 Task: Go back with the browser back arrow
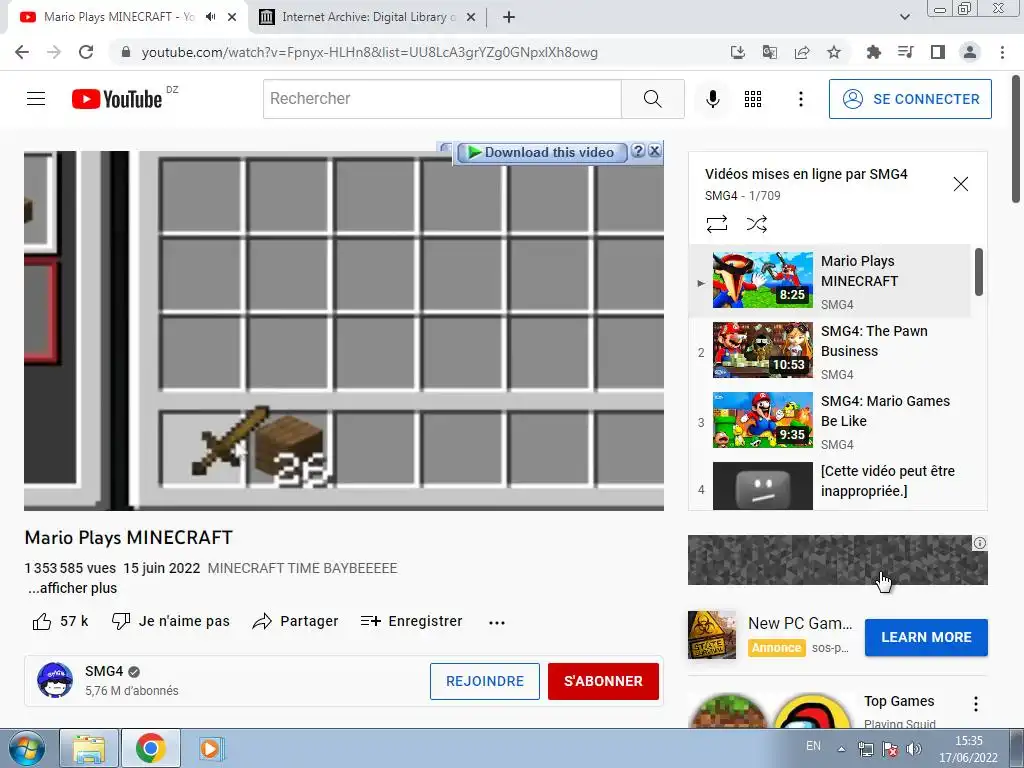pyautogui.click(x=22, y=52)
